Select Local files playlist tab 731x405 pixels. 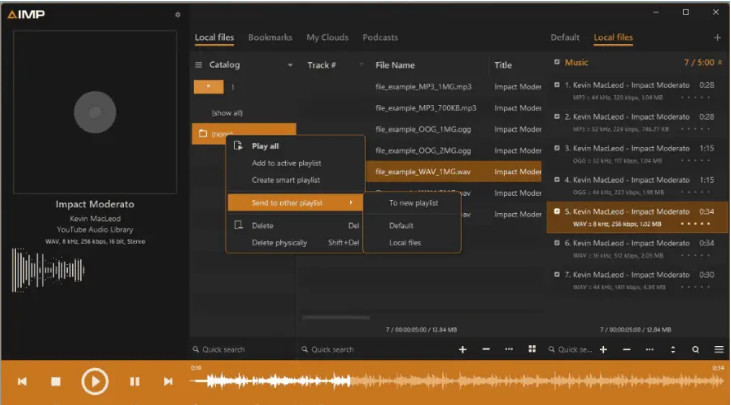click(613, 37)
